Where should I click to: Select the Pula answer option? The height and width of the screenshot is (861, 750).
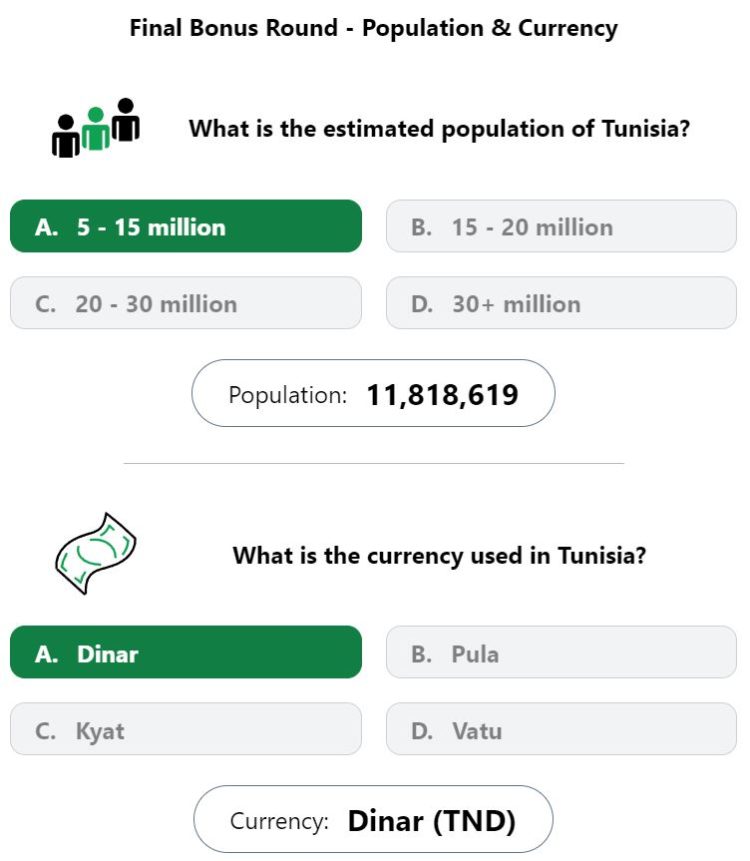[x=561, y=652]
